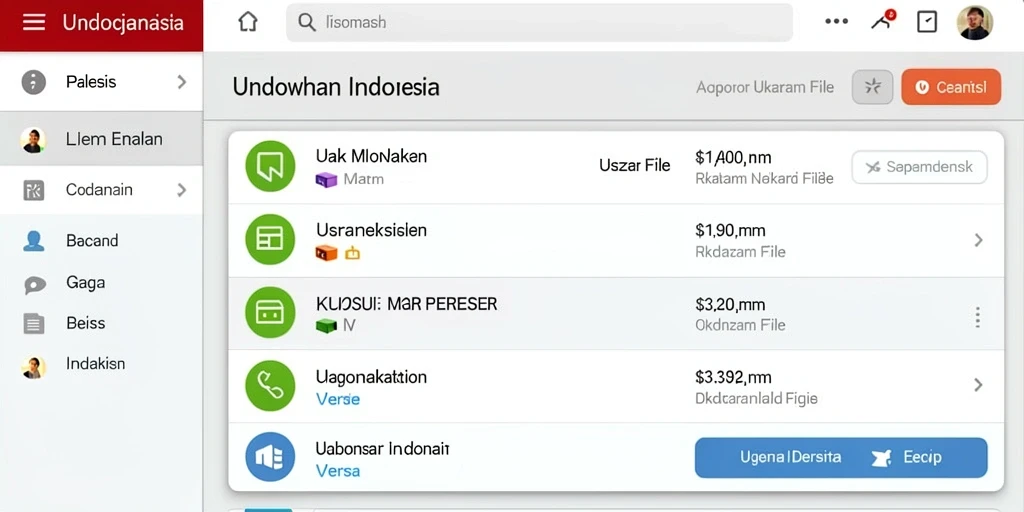Click the KUJSUI MaR PERESER green icon
Image resolution: width=1024 pixels, height=512 pixels.
point(270,312)
